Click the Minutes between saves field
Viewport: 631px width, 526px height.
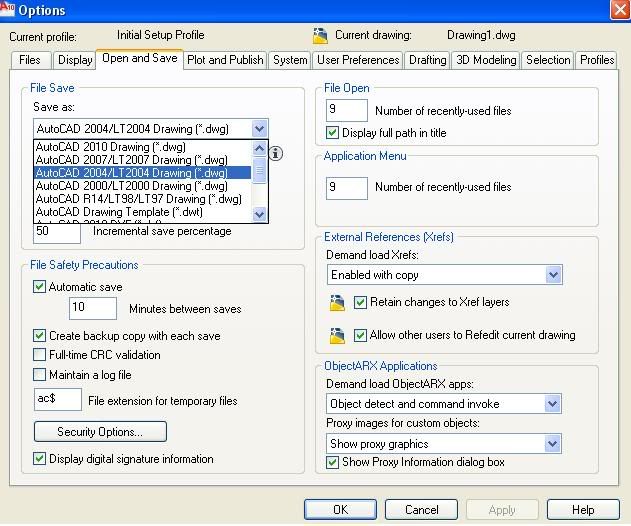(93, 308)
